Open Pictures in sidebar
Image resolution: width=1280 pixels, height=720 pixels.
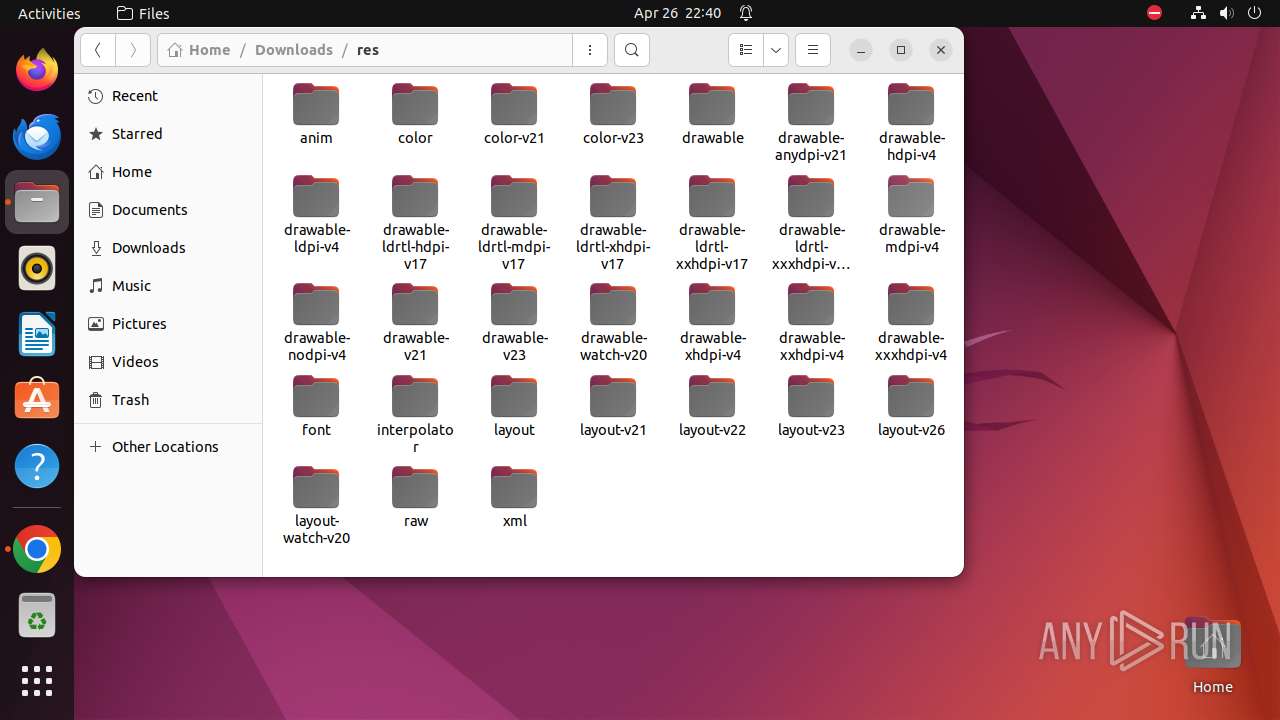point(168,324)
